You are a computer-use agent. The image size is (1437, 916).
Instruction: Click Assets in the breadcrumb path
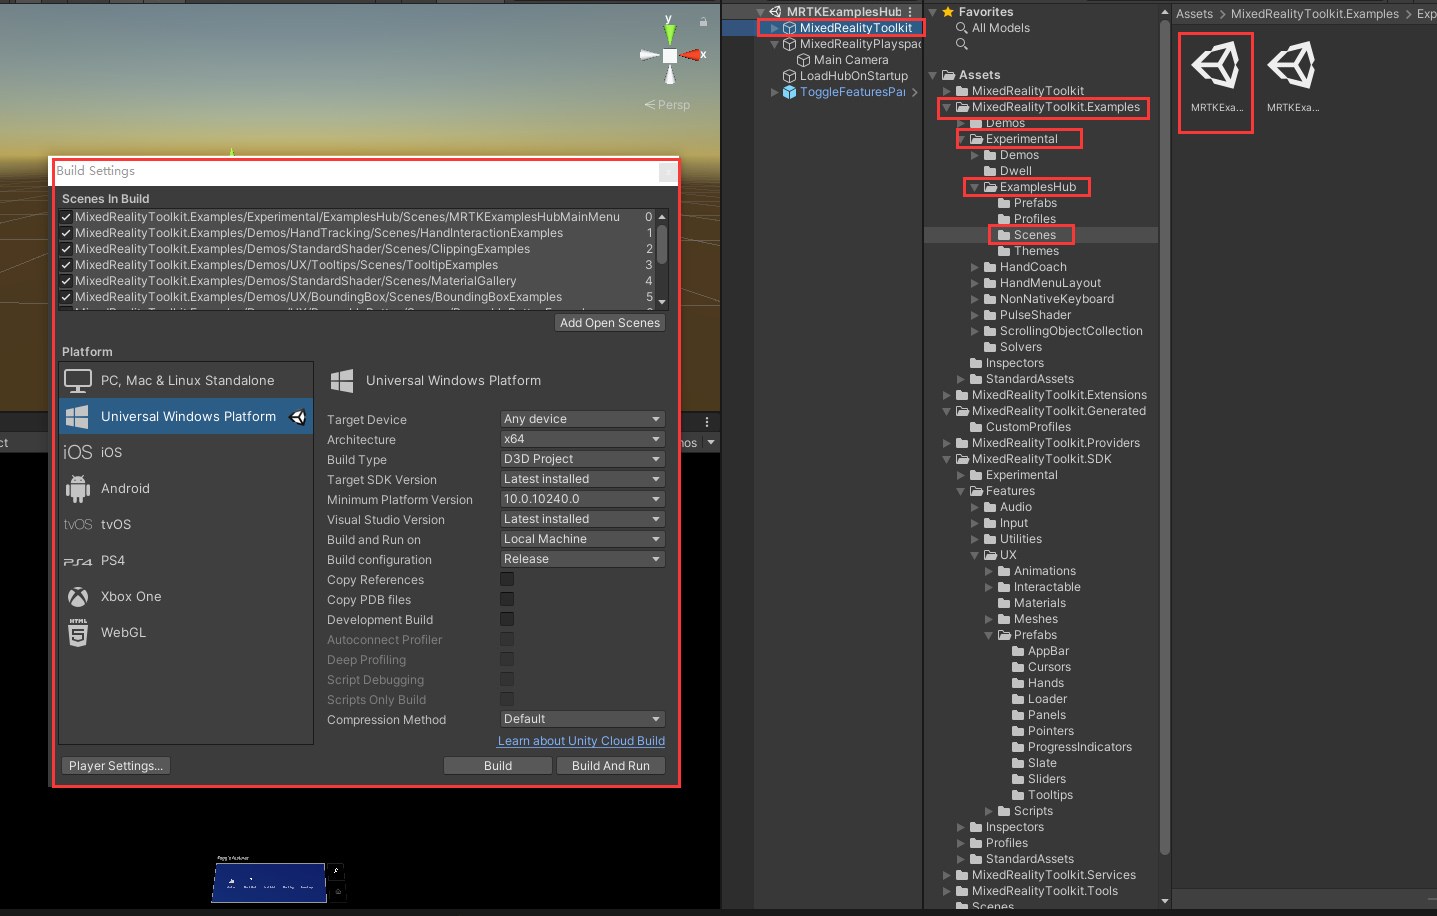(1194, 14)
